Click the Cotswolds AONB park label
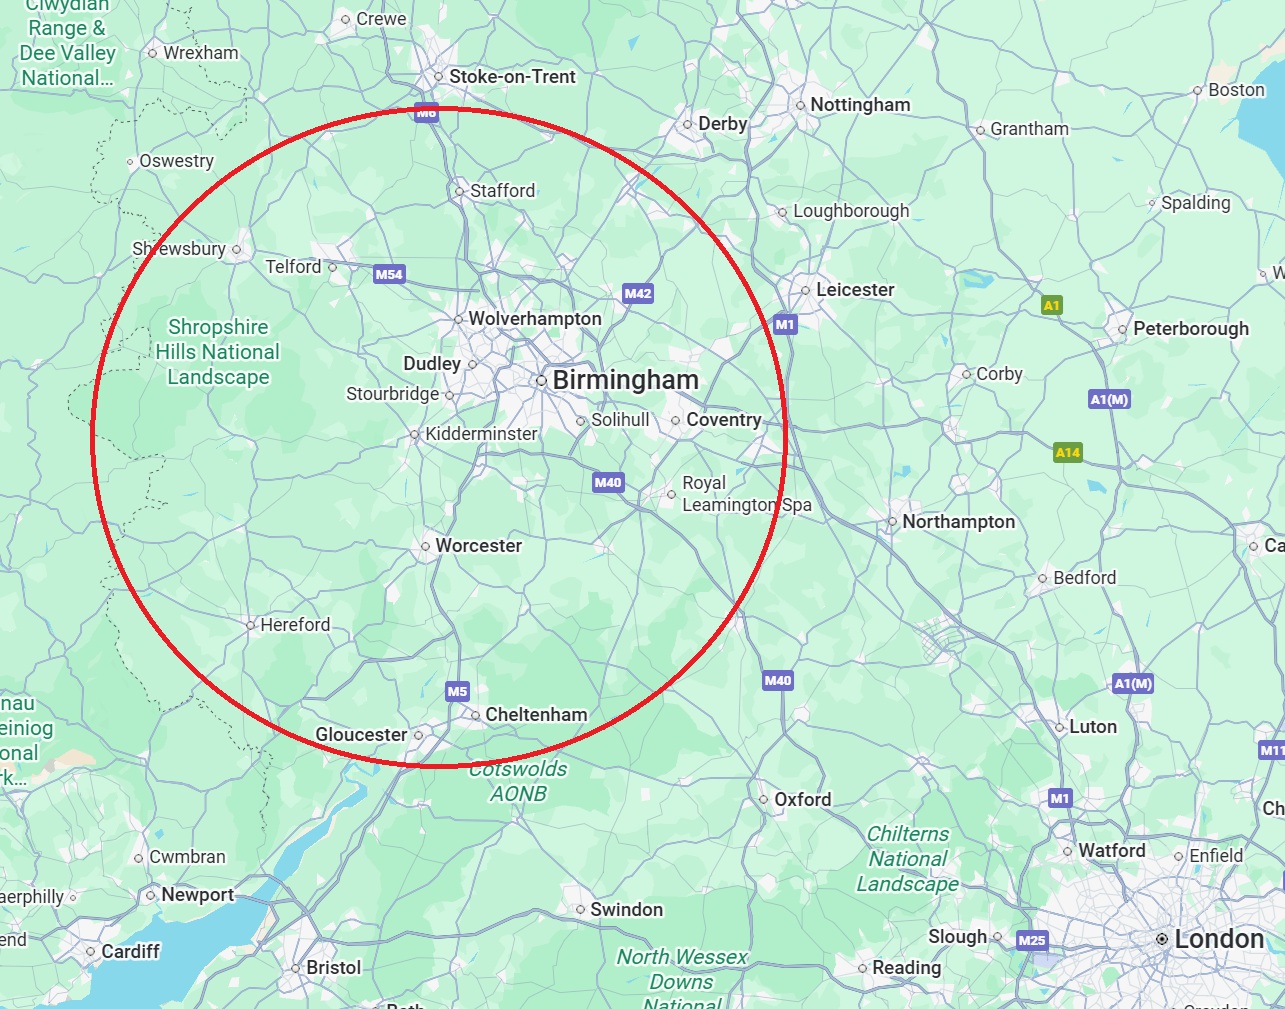The width and height of the screenshot is (1285, 1009). coord(518,781)
